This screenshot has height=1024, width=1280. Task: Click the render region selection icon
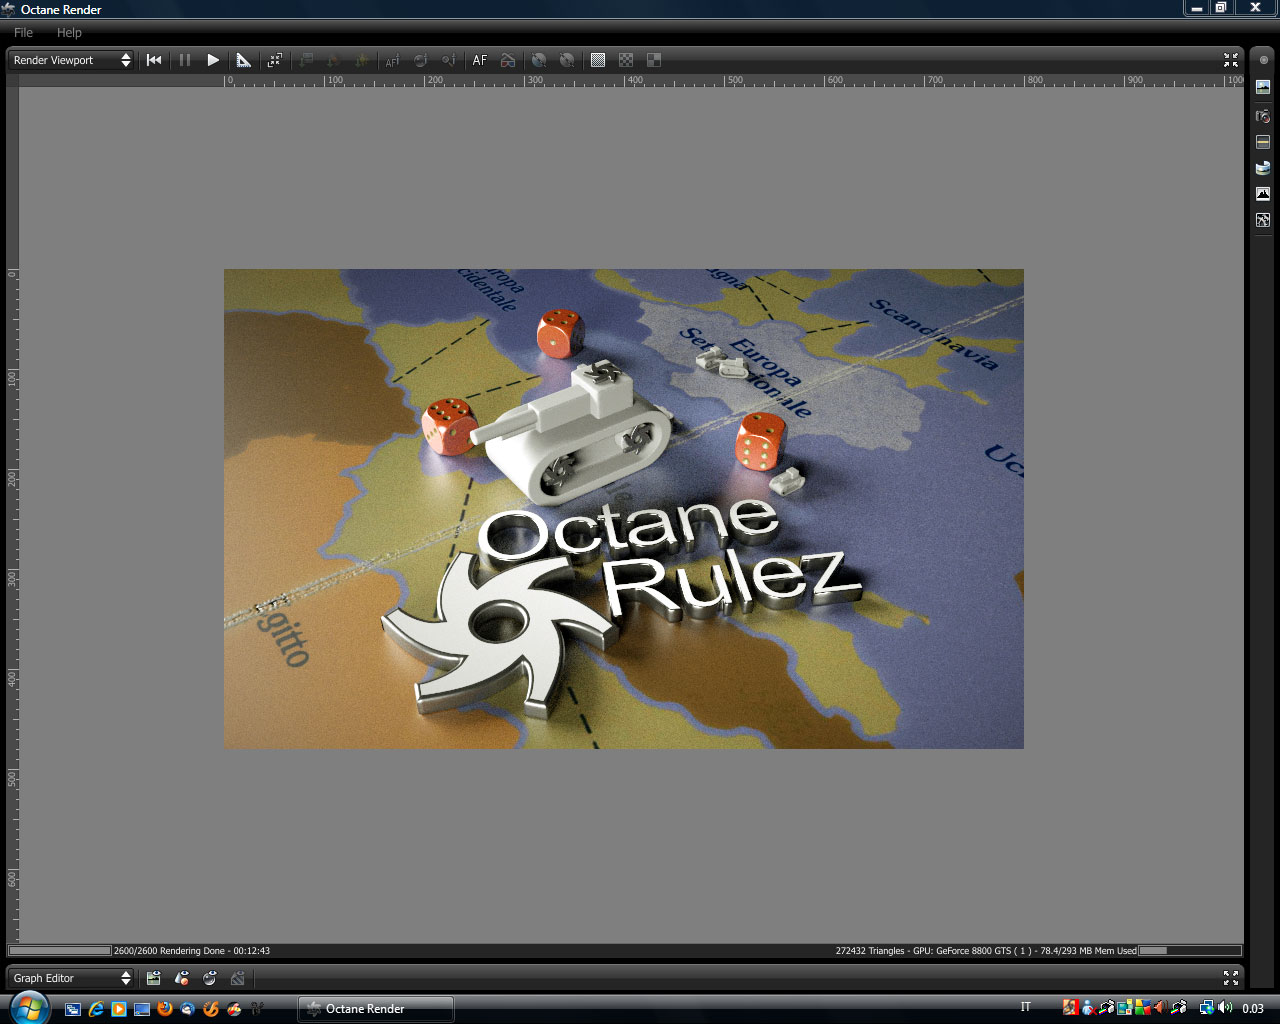(x=274, y=60)
